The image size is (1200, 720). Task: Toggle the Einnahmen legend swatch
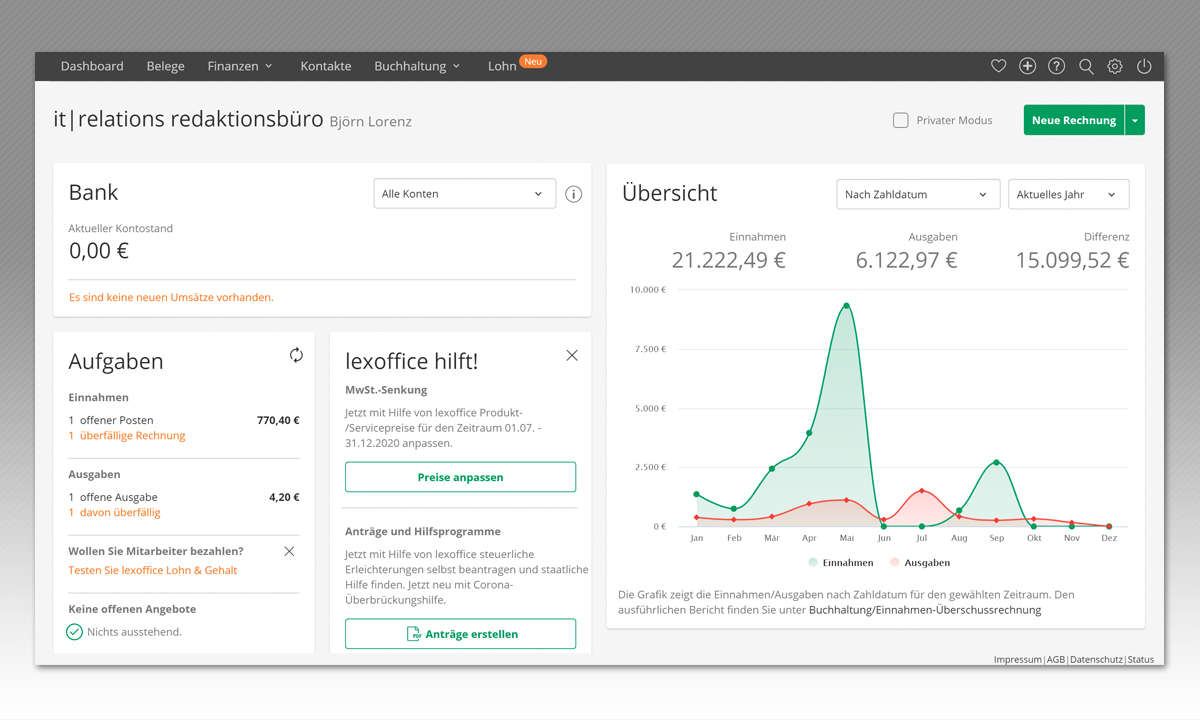pyautogui.click(x=813, y=563)
